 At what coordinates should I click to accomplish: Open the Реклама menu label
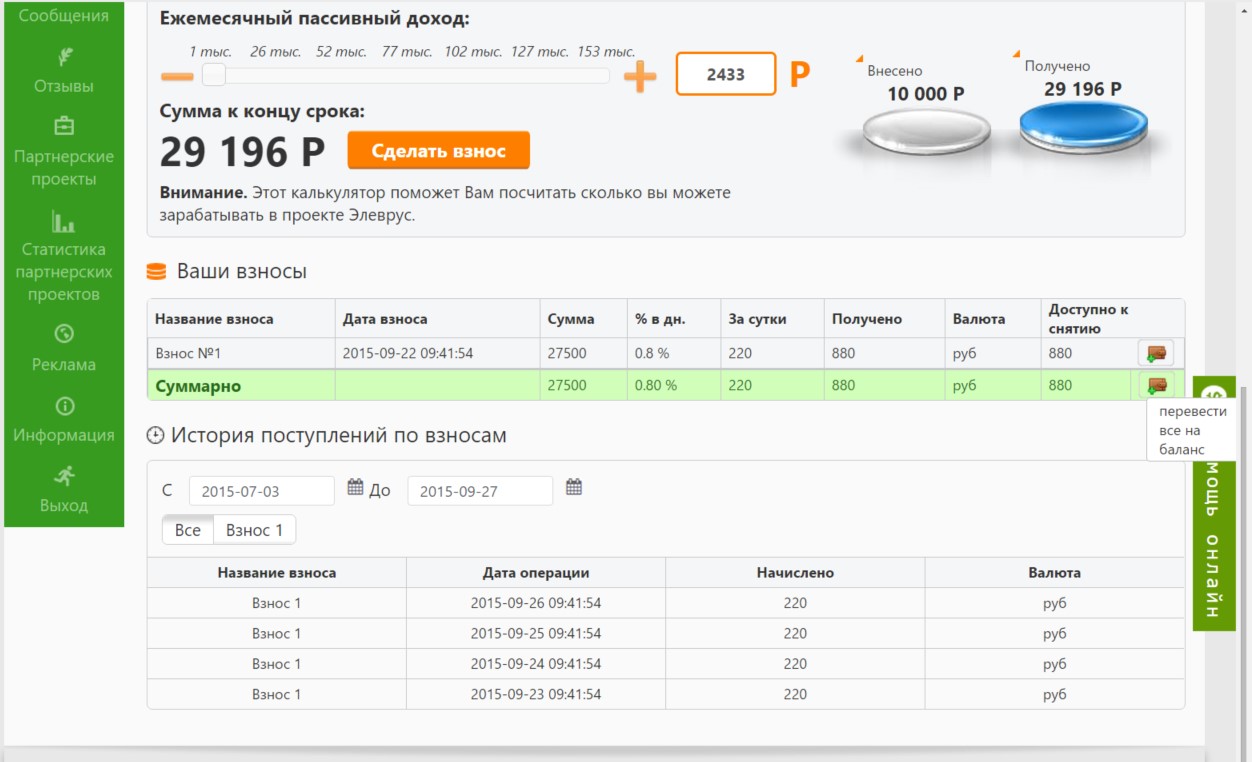point(64,365)
